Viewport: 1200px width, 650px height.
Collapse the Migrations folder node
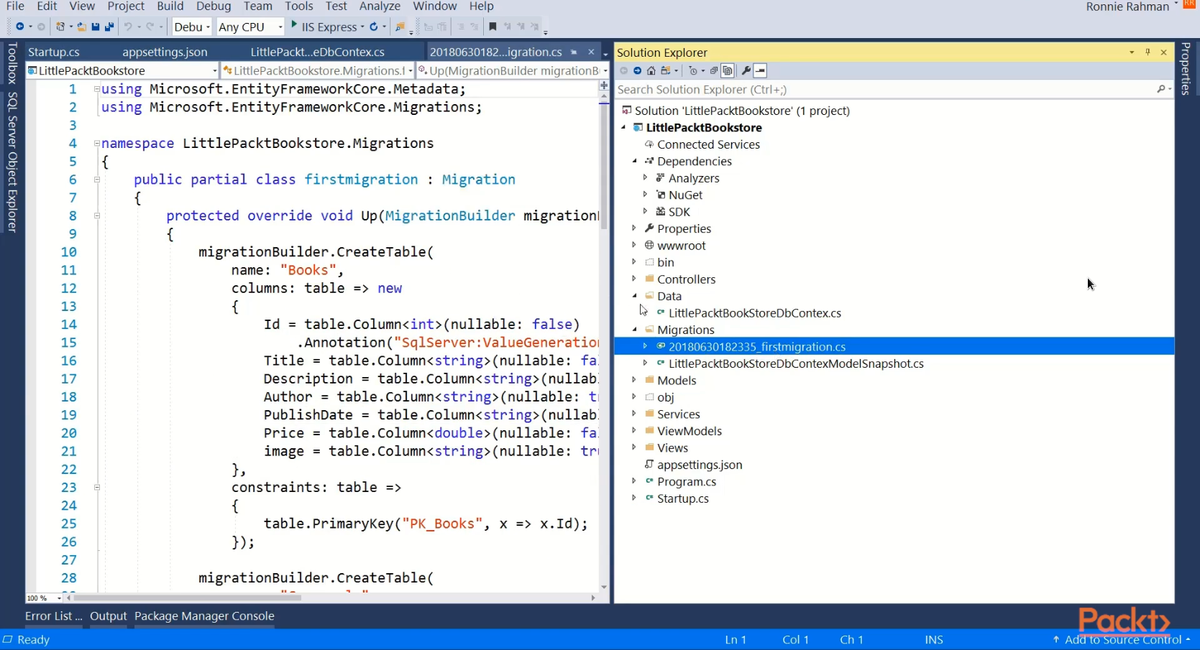click(x=634, y=329)
